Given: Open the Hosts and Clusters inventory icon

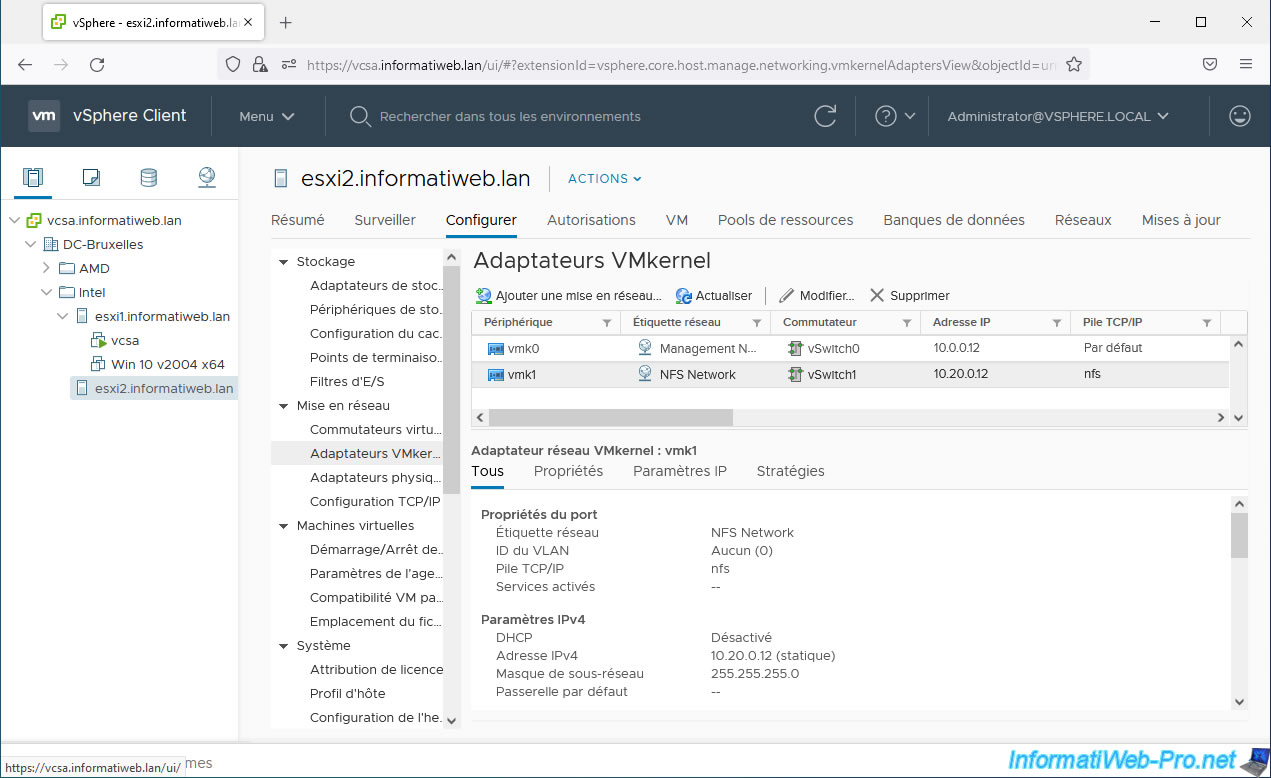Looking at the screenshot, I should (33, 178).
